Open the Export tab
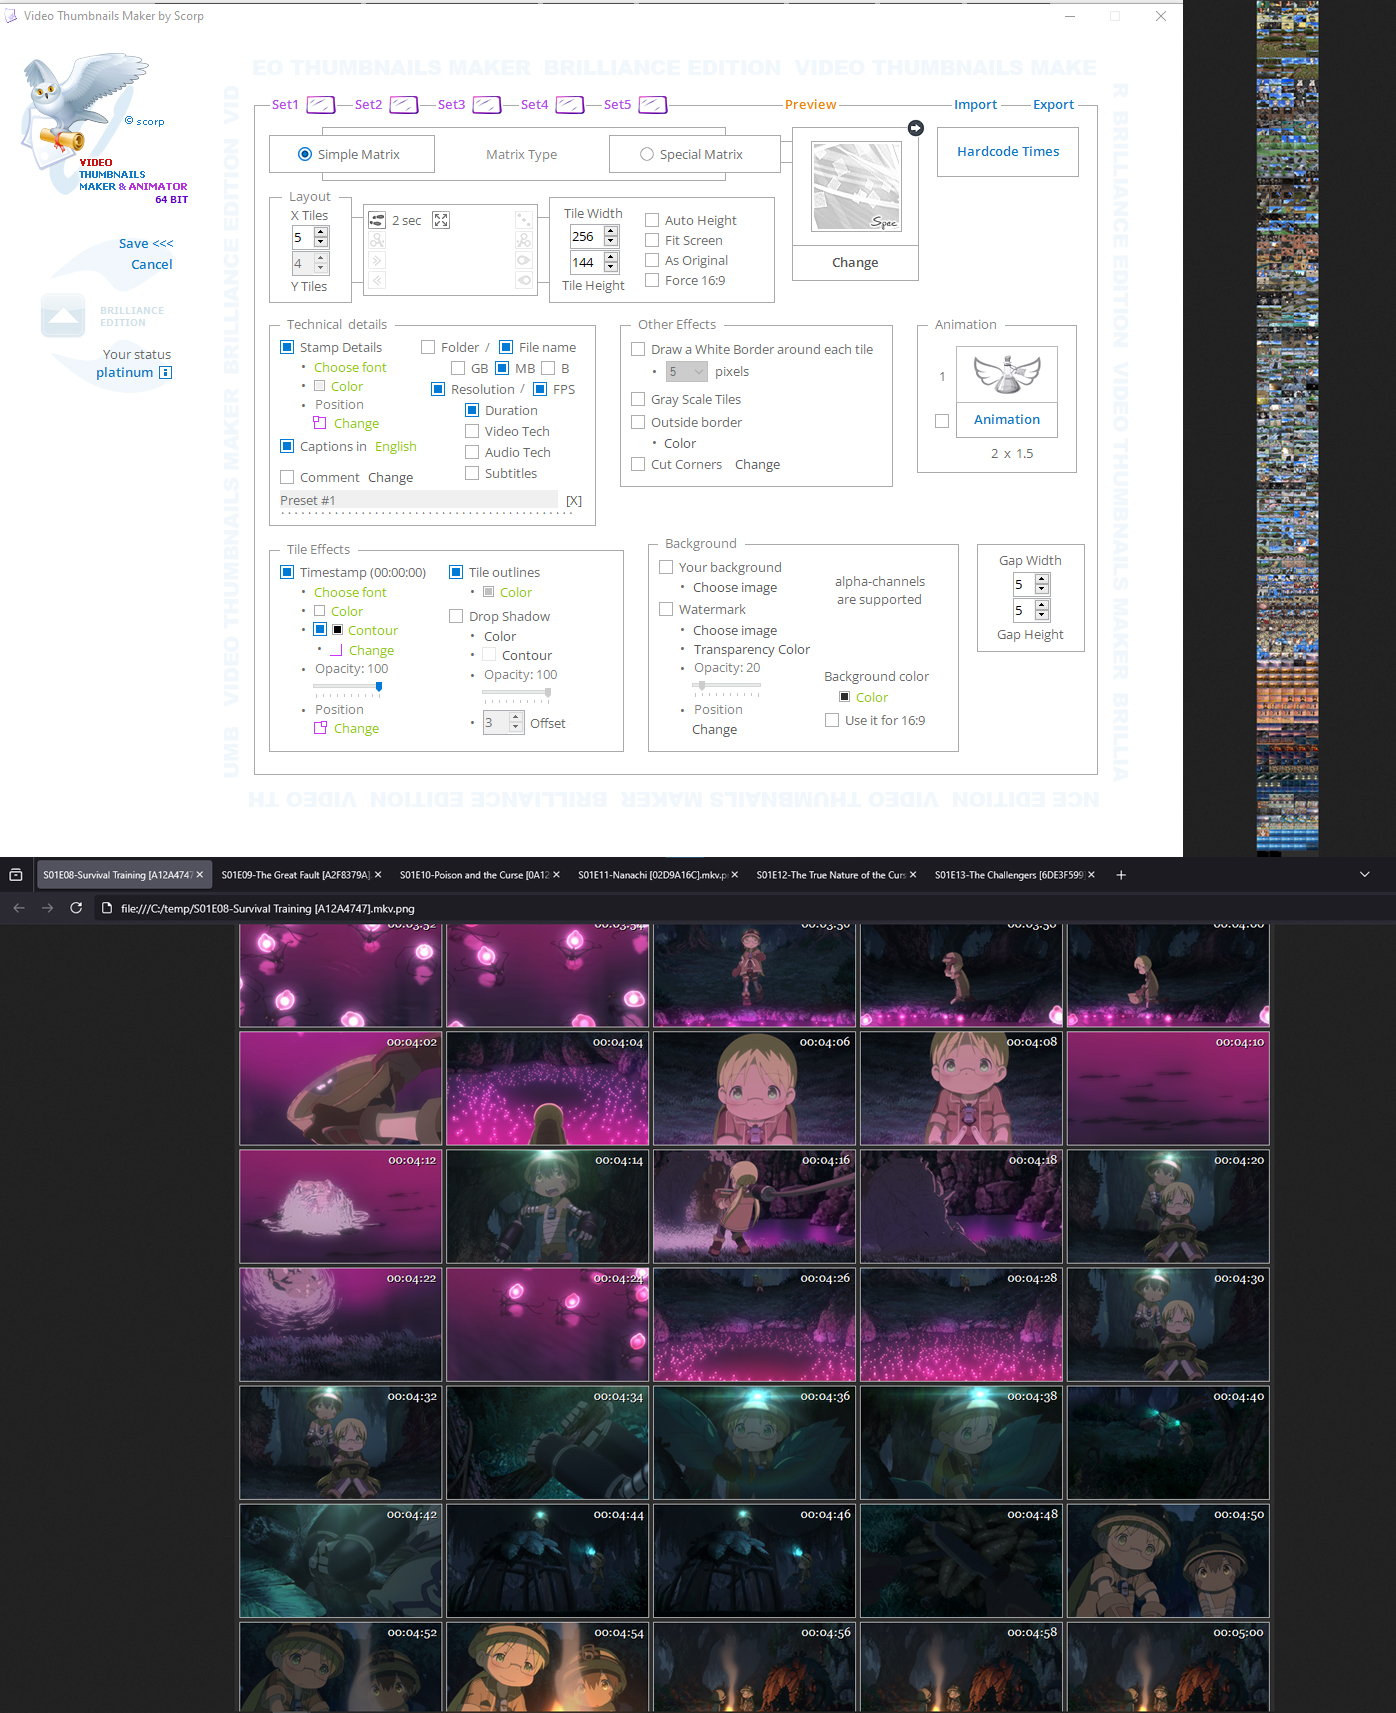Screen dimensions: 1396x1713 1053,104
